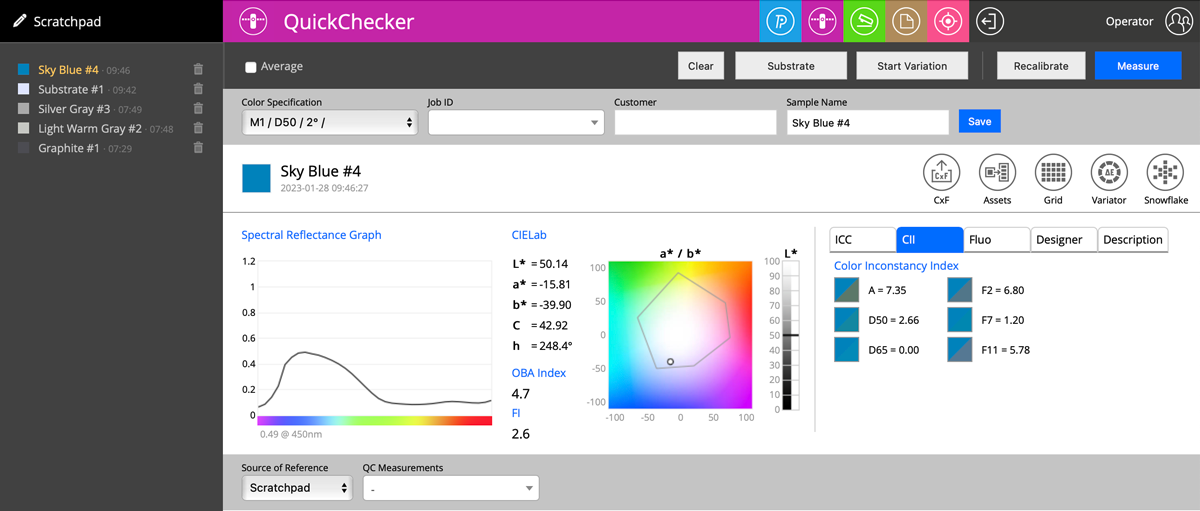This screenshot has width=1200, height=511.
Task: Click the OBA Index label
Action: pos(539,373)
